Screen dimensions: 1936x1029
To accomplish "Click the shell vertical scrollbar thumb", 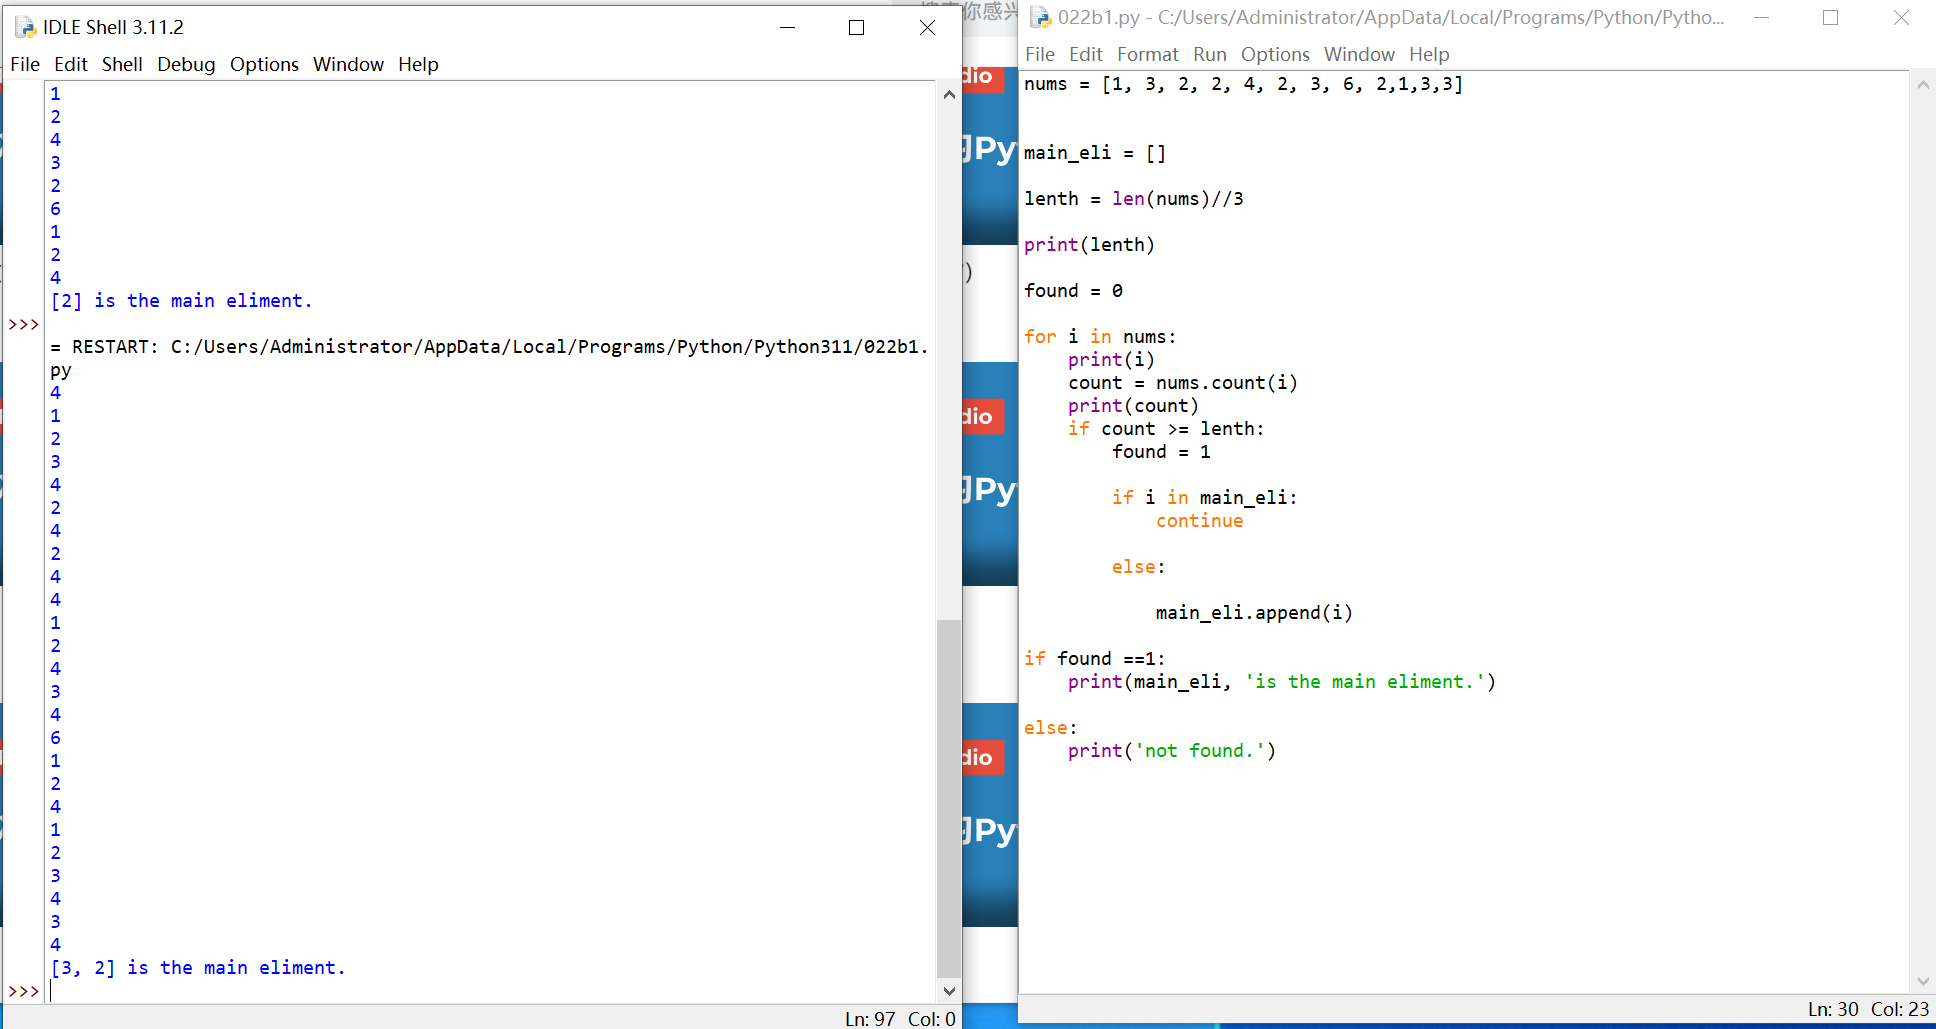I will [x=949, y=798].
